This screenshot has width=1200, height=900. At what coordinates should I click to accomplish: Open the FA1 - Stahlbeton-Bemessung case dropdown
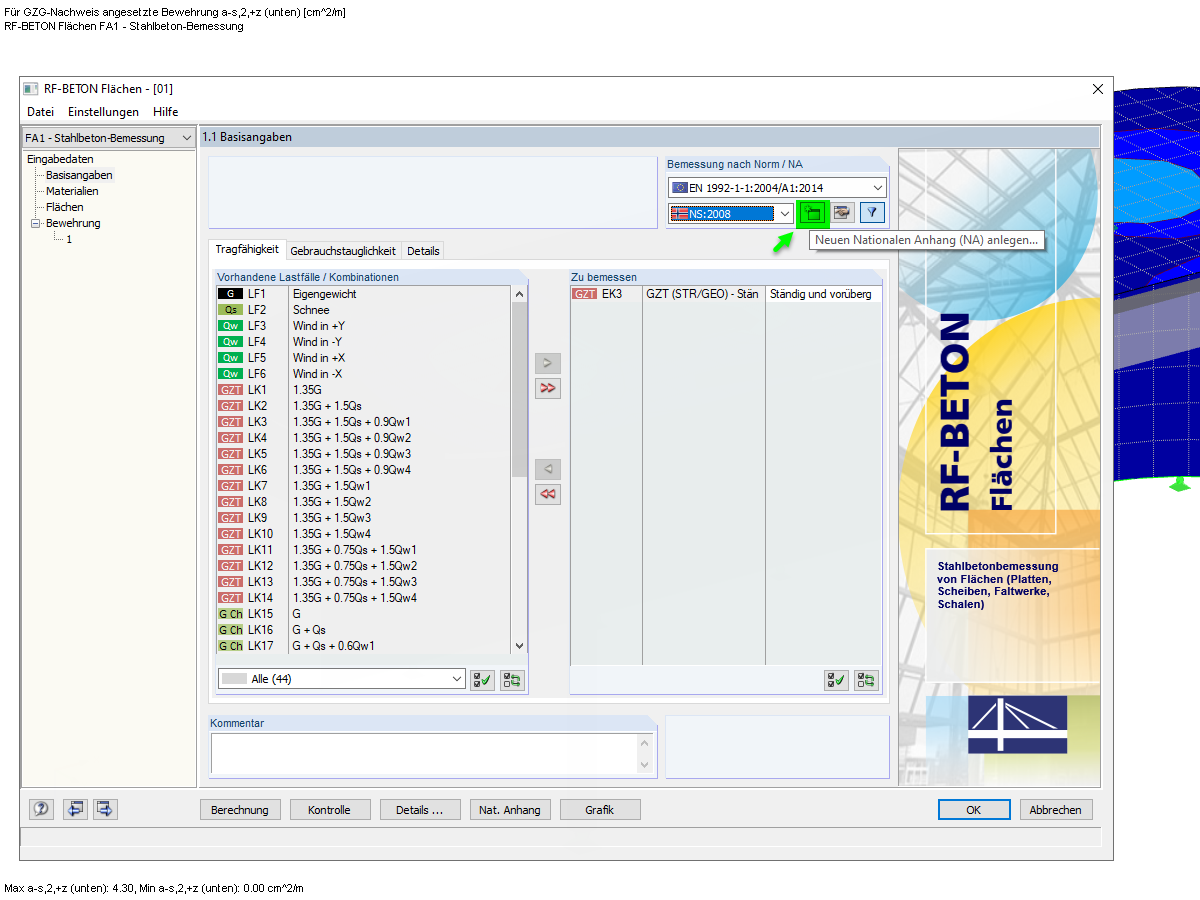click(109, 137)
